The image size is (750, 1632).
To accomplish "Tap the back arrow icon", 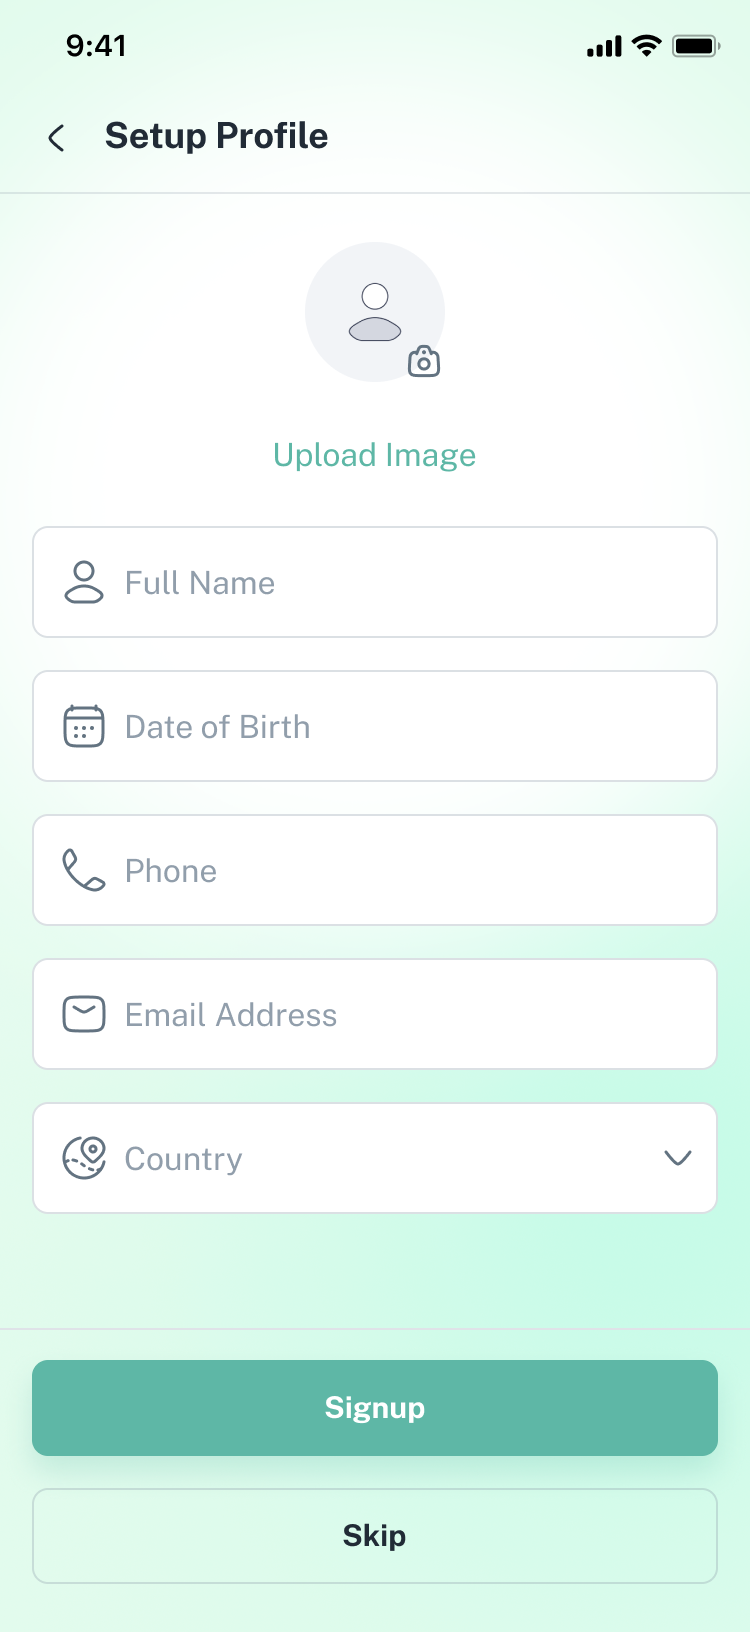I will pos(57,138).
